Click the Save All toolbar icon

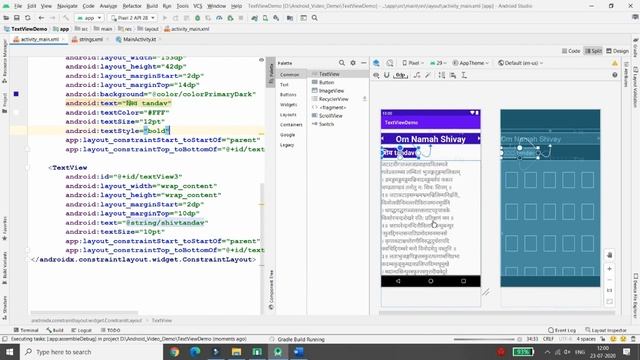point(17,18)
